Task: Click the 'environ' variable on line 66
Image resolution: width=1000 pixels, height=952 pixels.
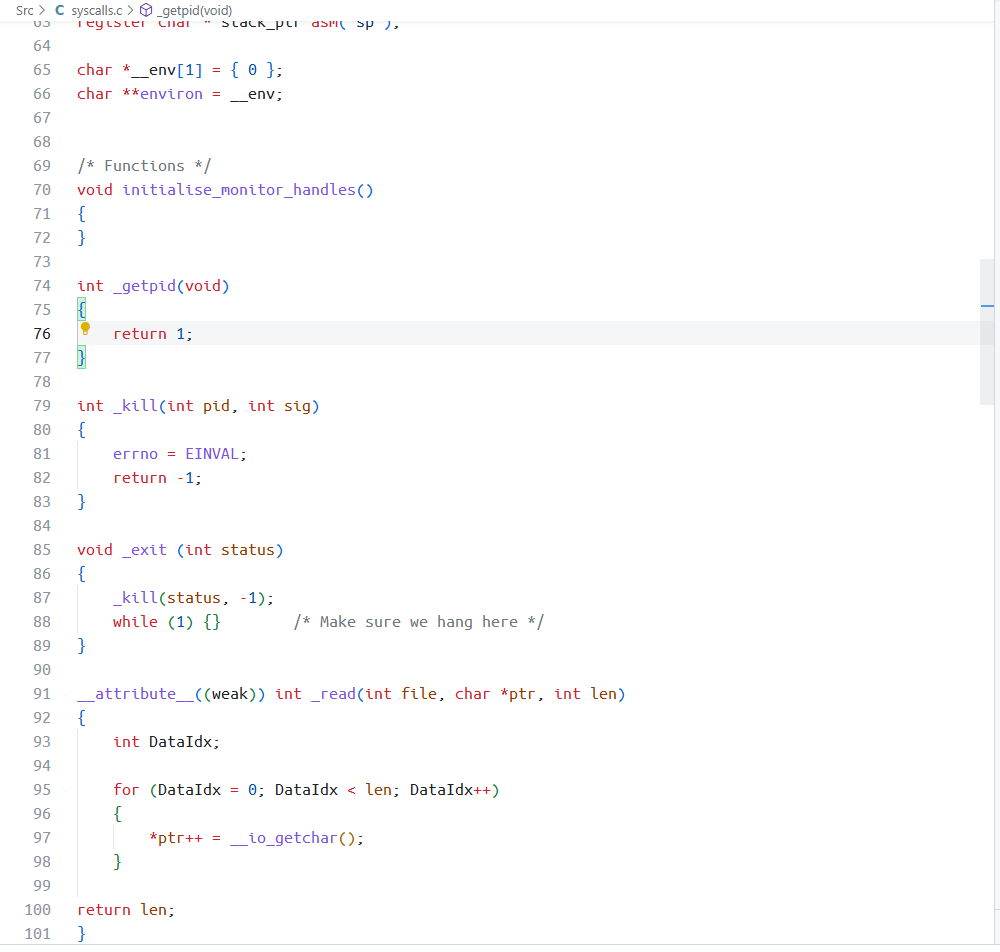Action: click(x=171, y=94)
